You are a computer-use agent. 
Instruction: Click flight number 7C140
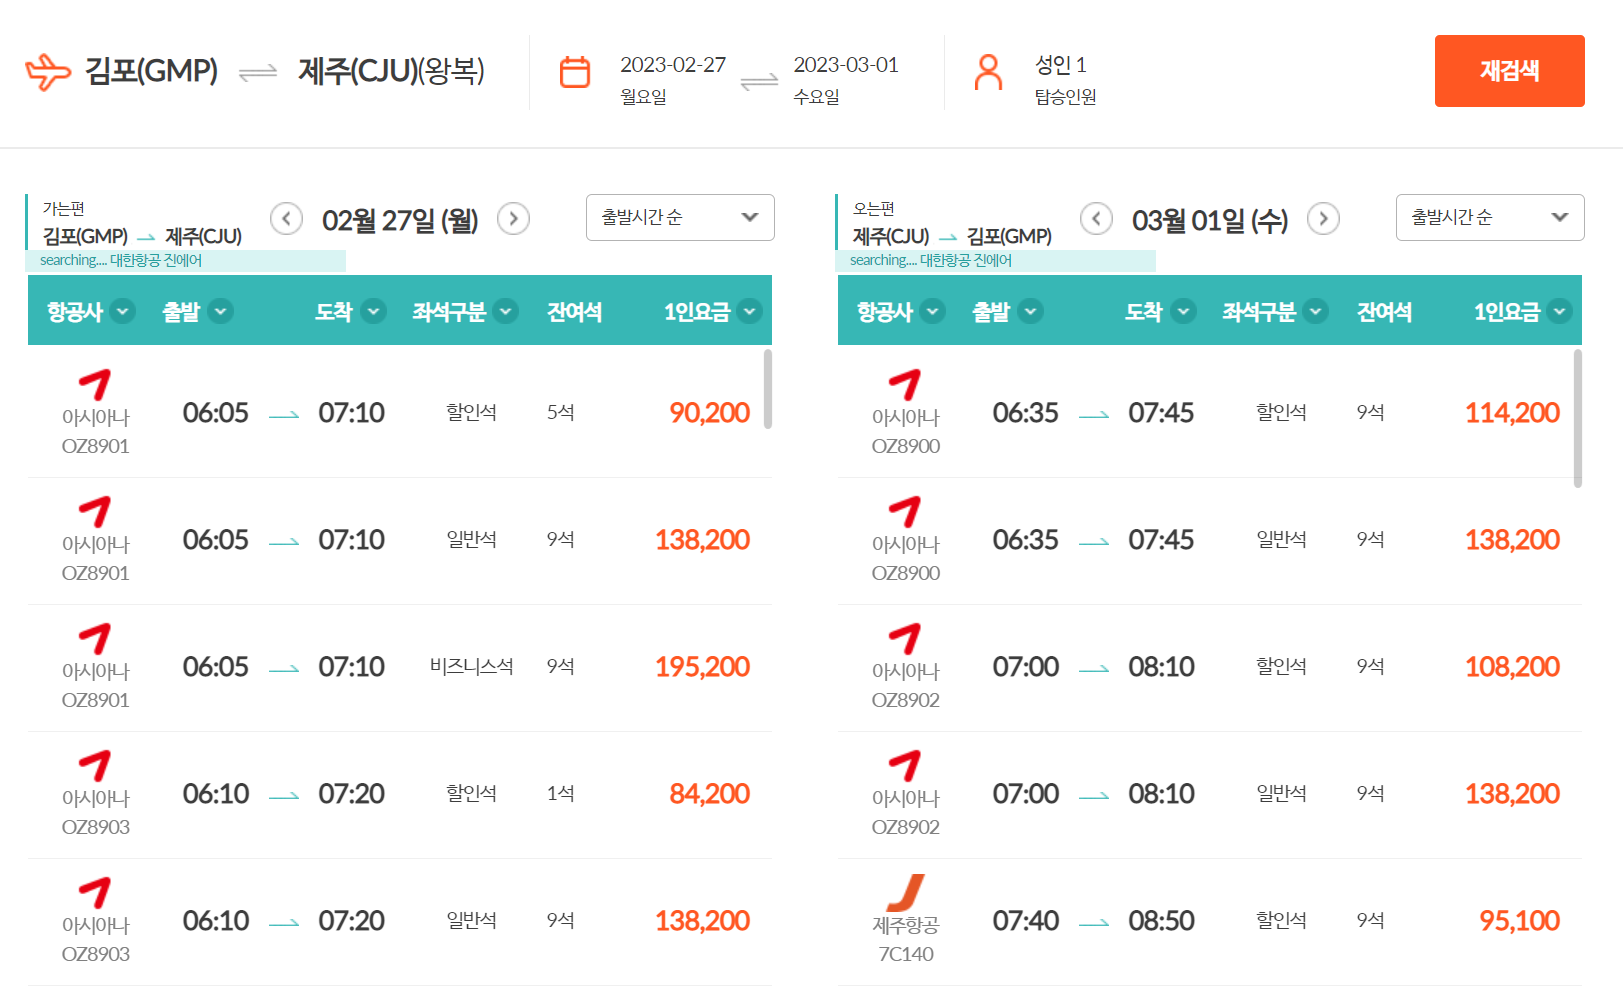point(906,954)
